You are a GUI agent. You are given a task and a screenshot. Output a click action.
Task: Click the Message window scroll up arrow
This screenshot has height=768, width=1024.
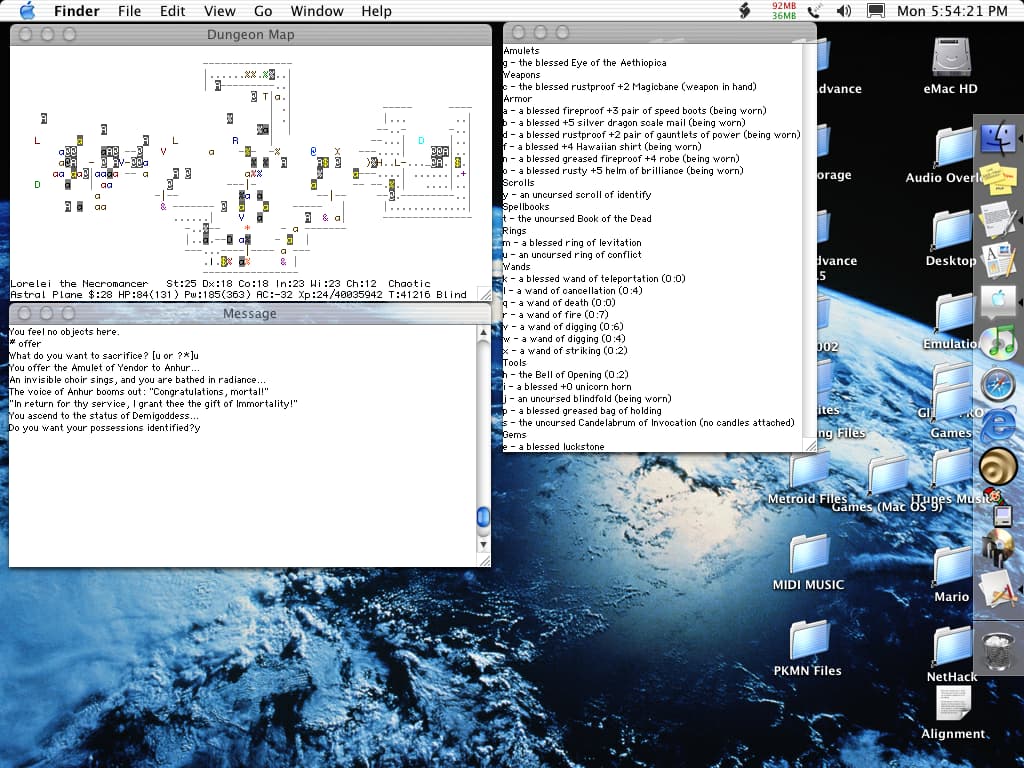[483, 332]
